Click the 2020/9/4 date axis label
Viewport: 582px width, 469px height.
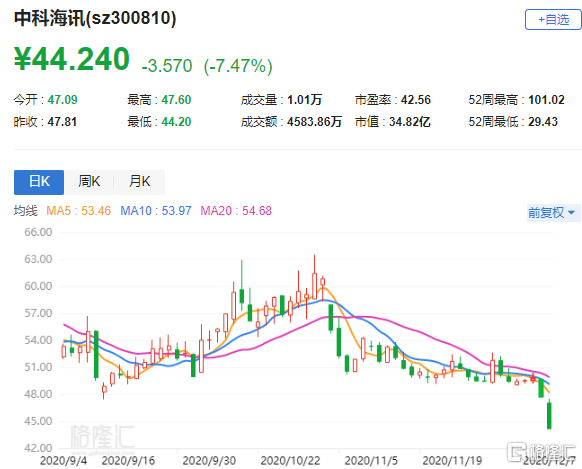(x=63, y=461)
